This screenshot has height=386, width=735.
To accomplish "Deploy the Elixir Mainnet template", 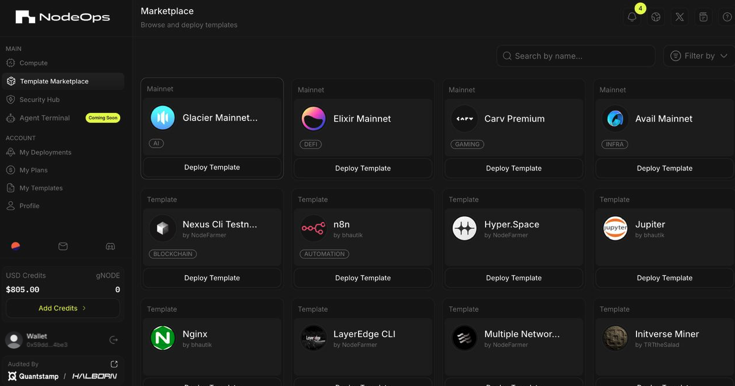I will [x=363, y=168].
